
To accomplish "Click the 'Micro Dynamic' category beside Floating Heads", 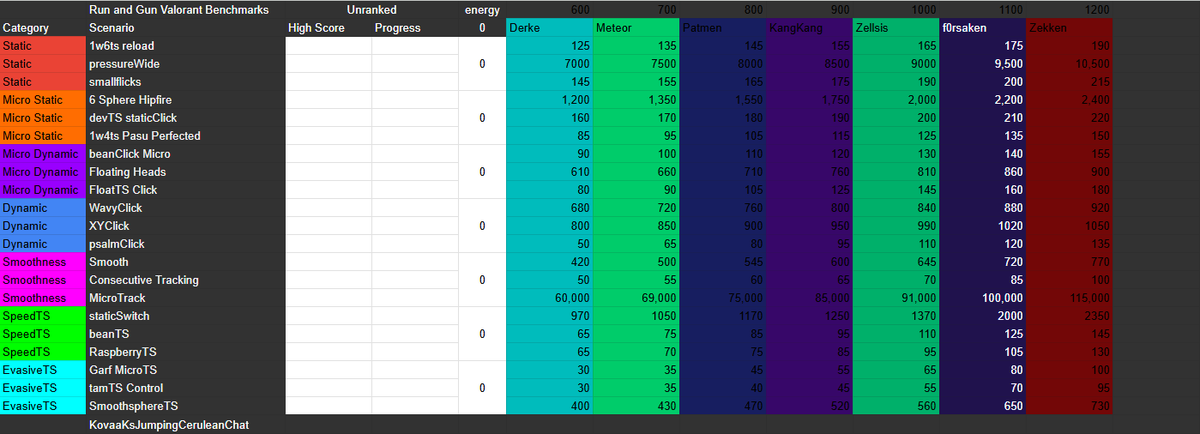I will click(x=43, y=171).
